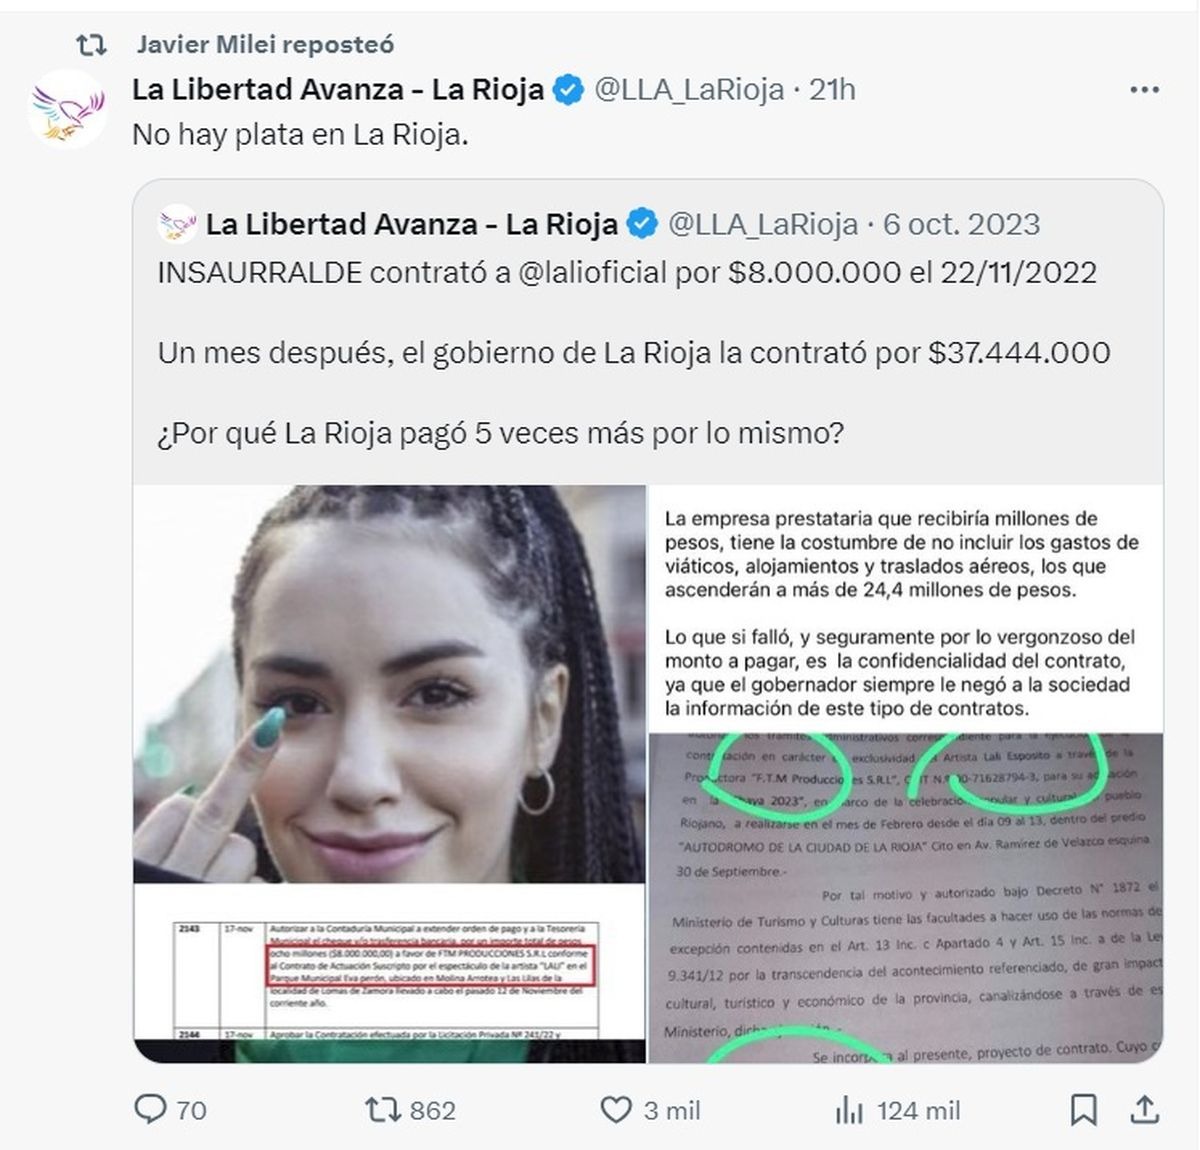Open the @LLA_LaRioja handle on main post
1200x1150 pixels.
pyautogui.click(x=689, y=90)
